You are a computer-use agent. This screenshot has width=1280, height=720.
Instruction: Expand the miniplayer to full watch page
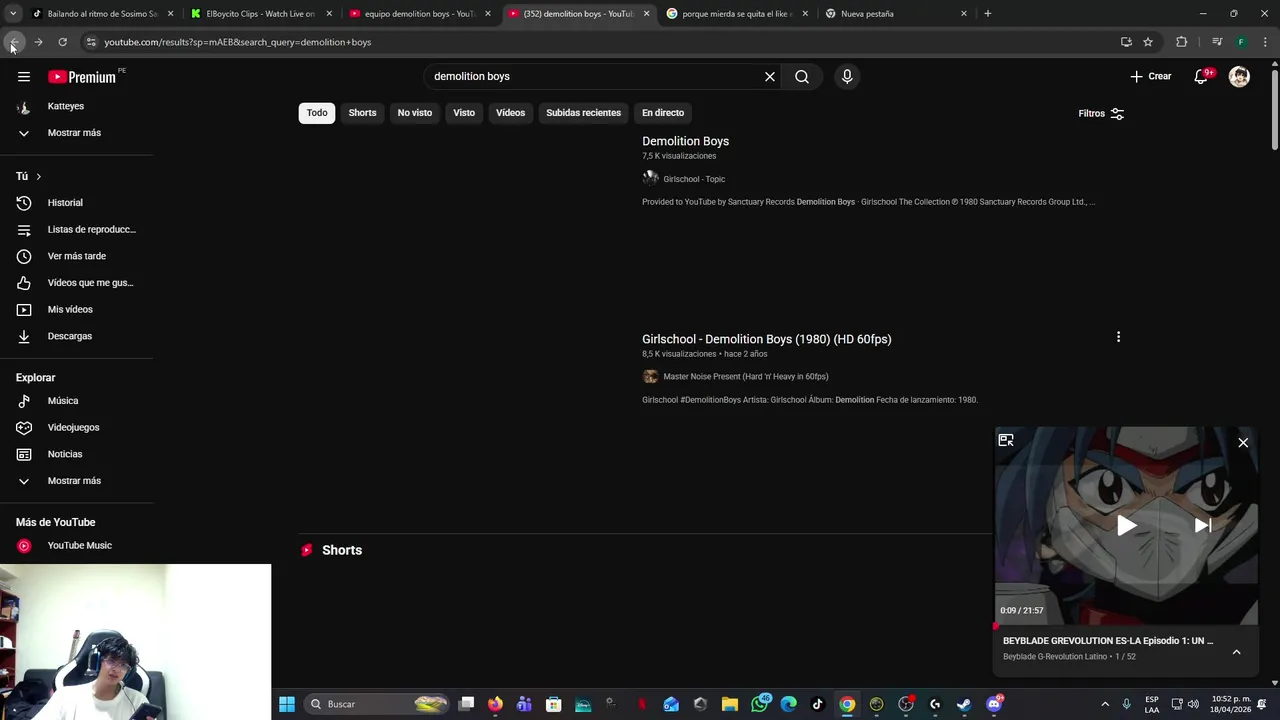click(1006, 440)
